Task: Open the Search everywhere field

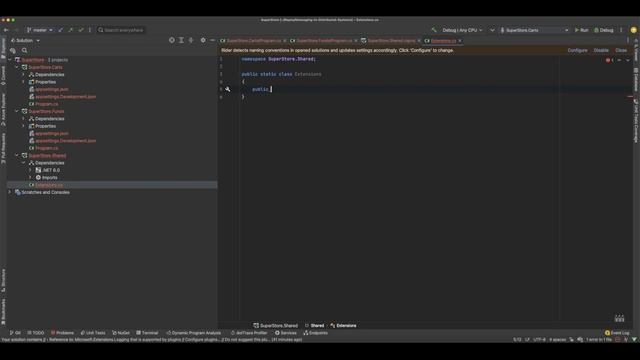Action: pos(121,30)
